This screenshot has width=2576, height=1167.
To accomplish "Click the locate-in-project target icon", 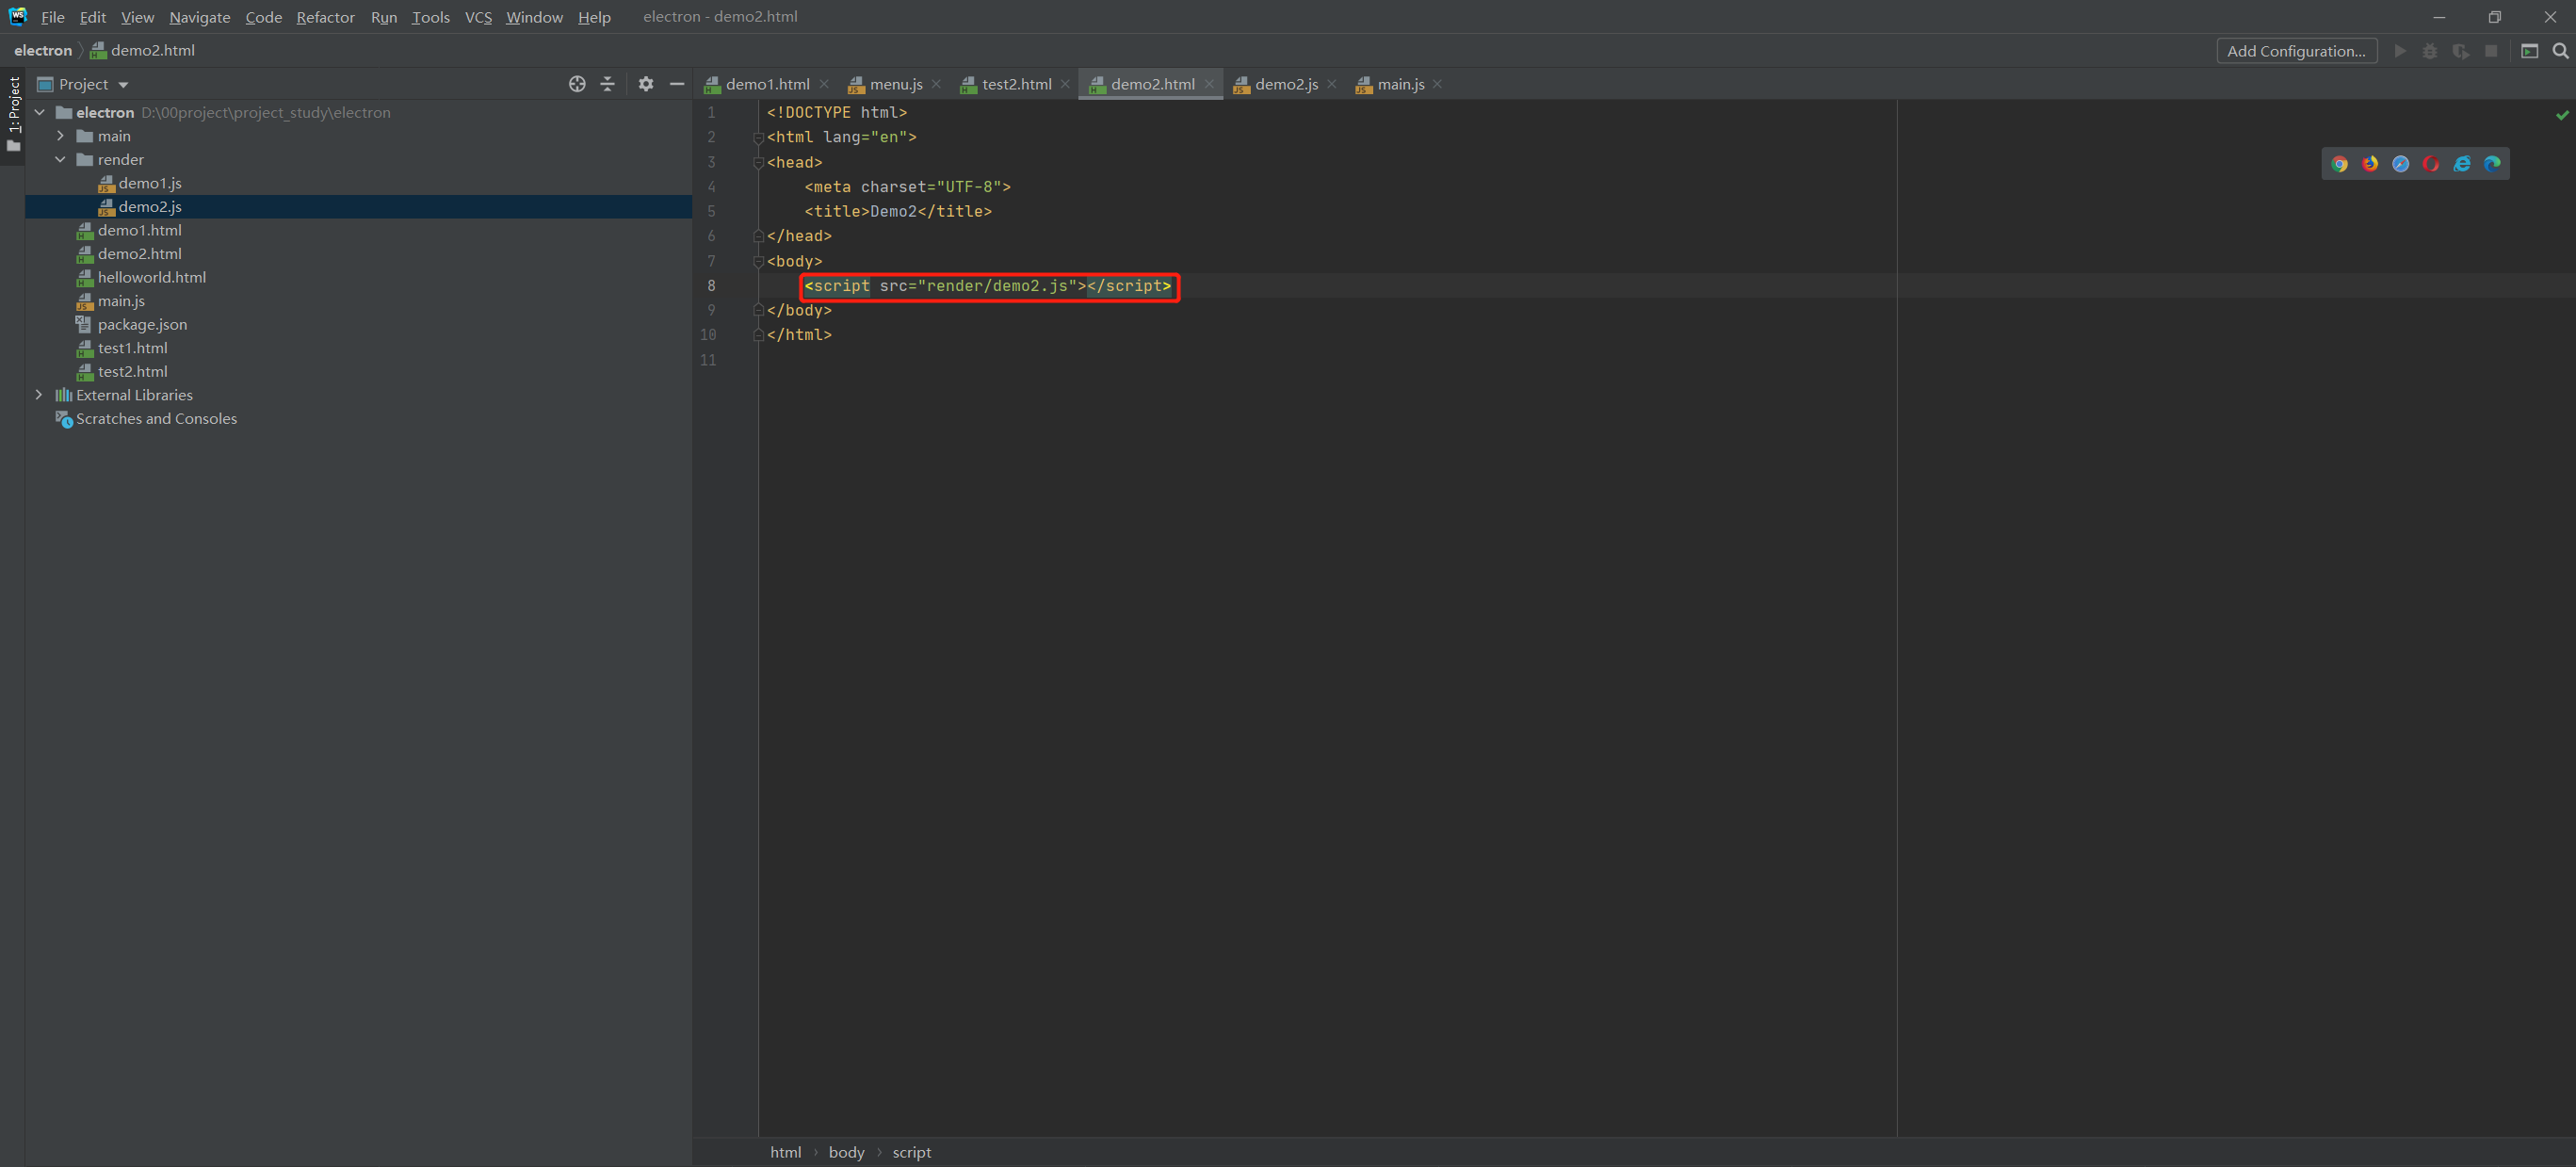I will pyautogui.click(x=577, y=84).
